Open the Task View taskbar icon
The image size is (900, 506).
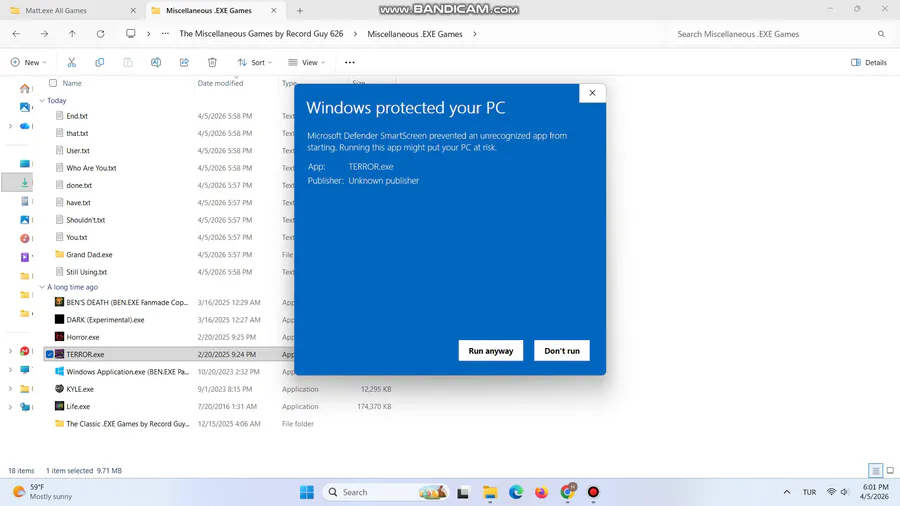[463, 492]
